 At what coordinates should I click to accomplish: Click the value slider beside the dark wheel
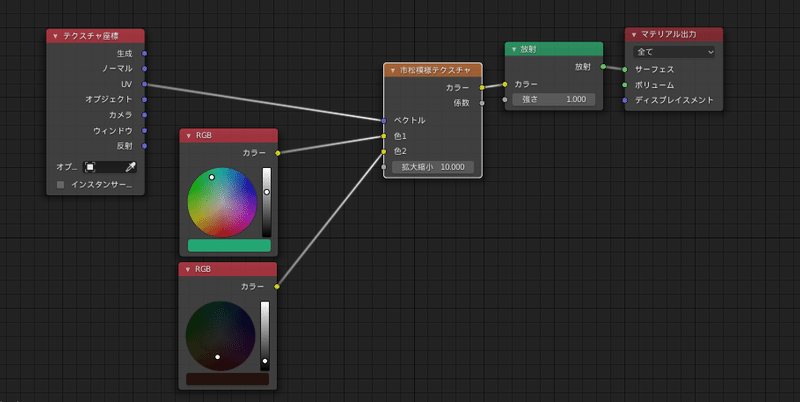click(265, 336)
